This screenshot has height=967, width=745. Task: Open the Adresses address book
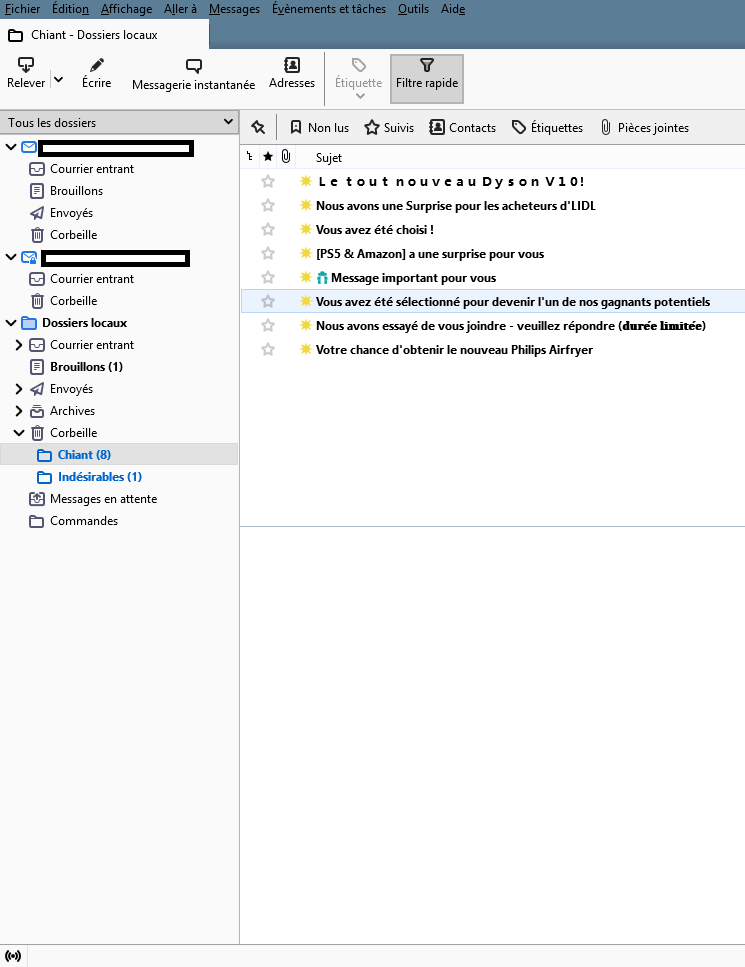point(292,66)
